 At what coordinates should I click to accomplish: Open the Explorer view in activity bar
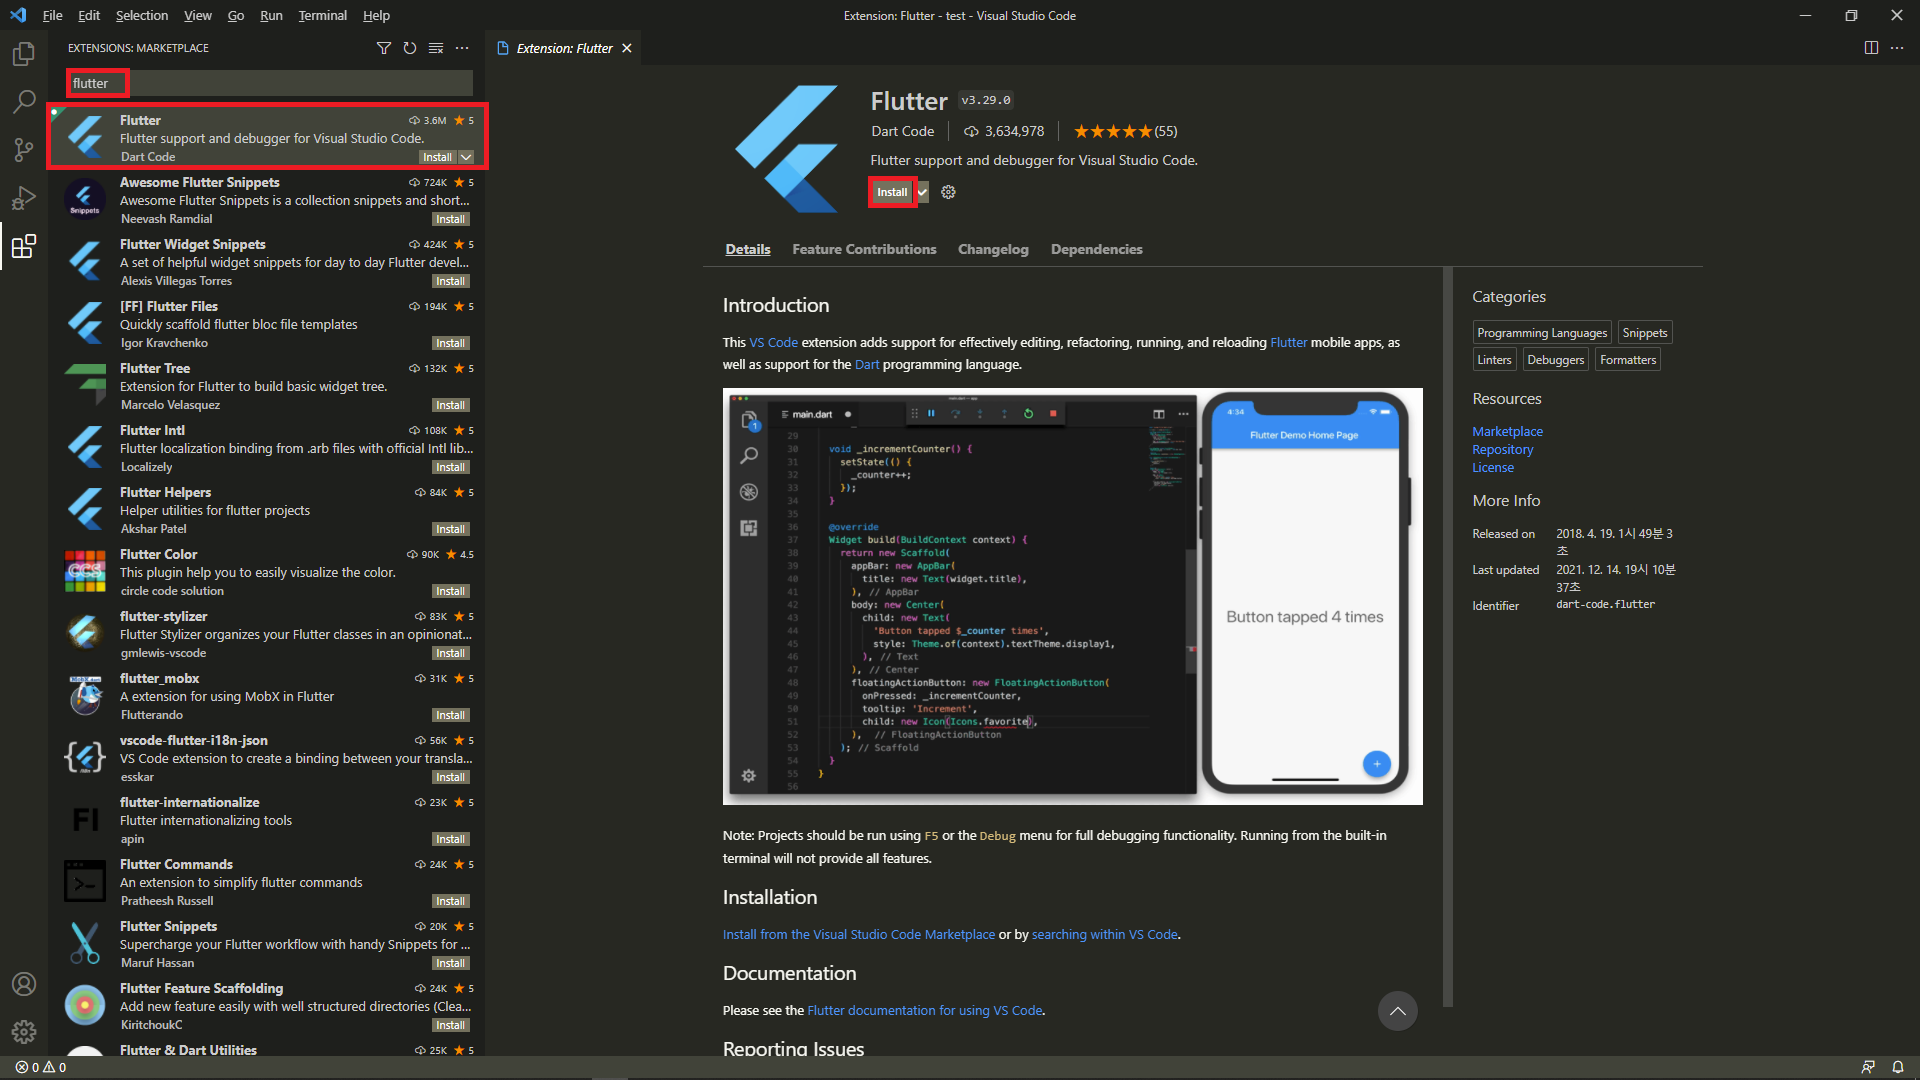tap(24, 54)
